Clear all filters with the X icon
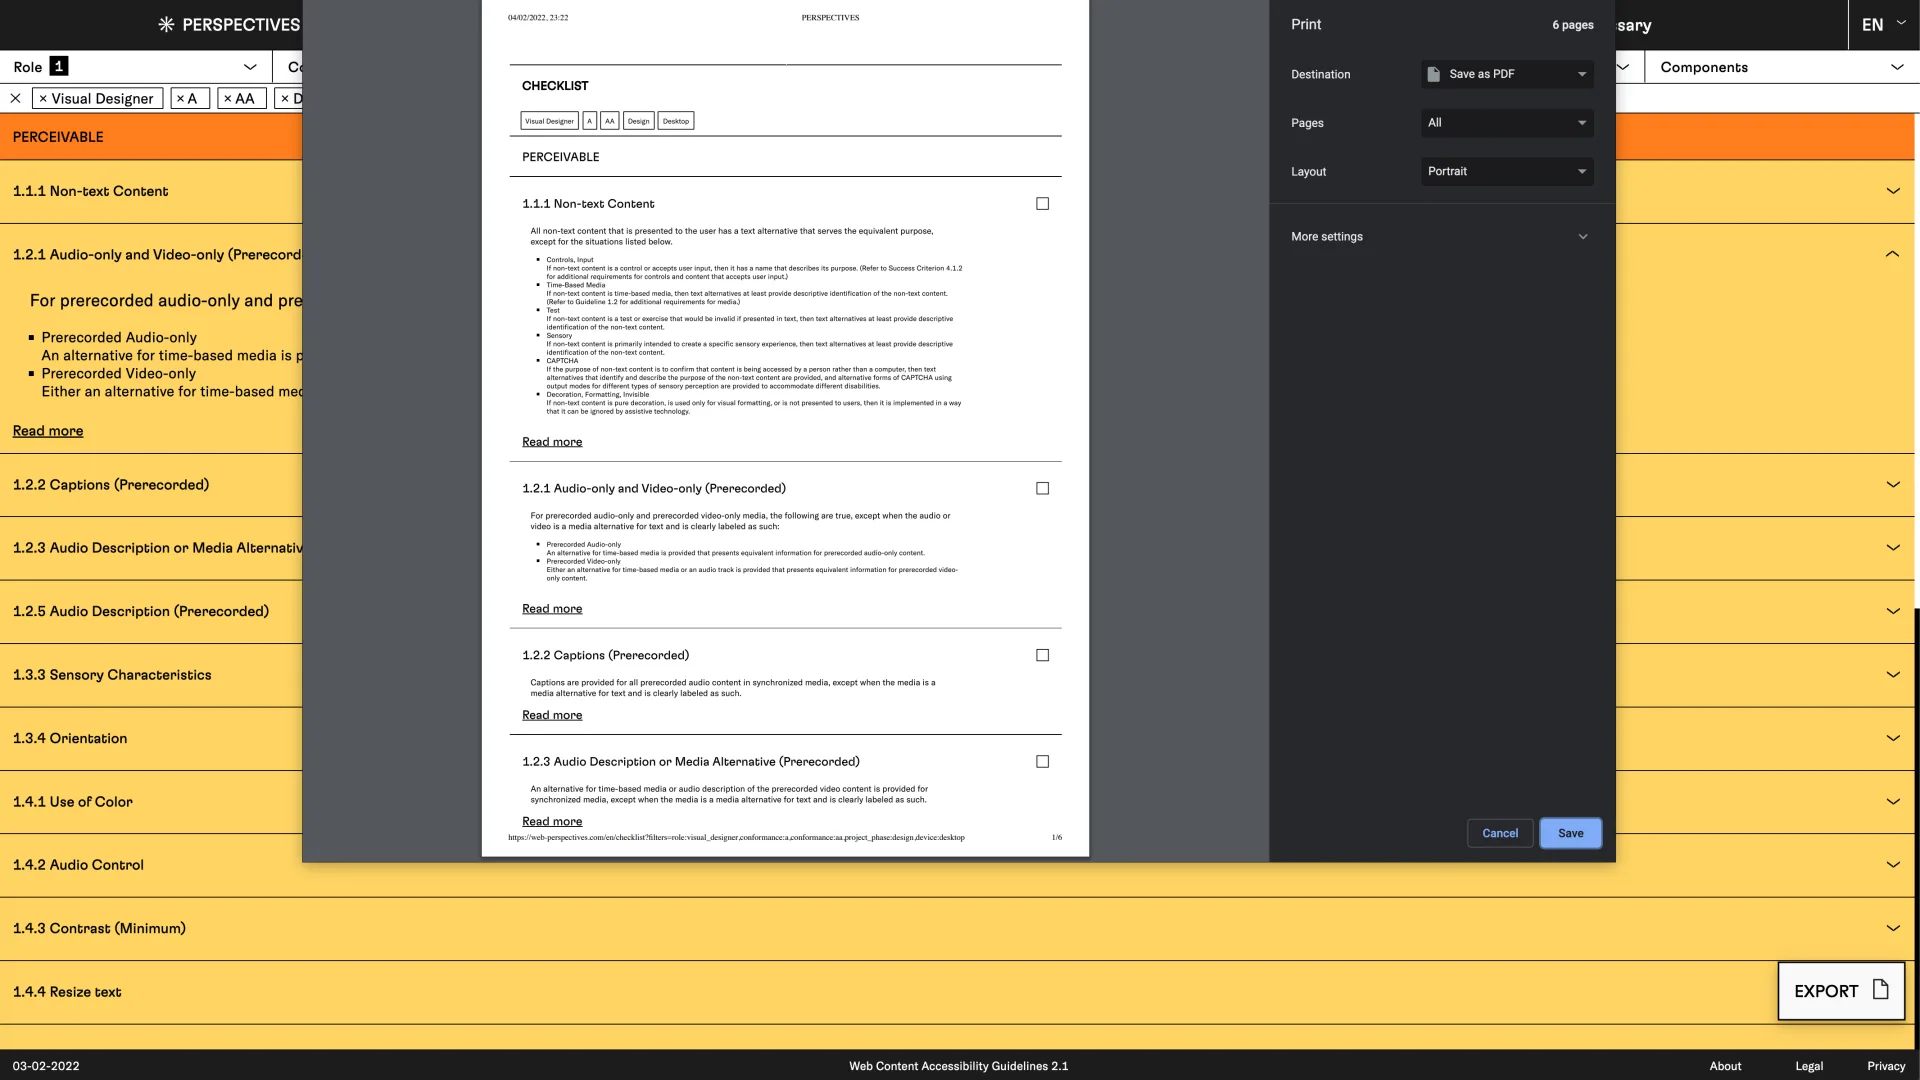 point(15,98)
